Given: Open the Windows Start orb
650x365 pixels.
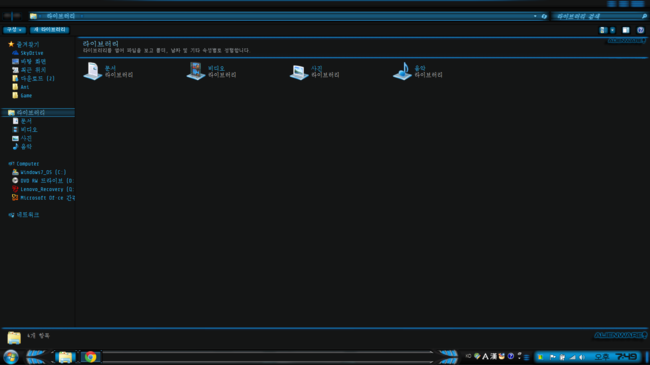Looking at the screenshot, I should (x=11, y=357).
